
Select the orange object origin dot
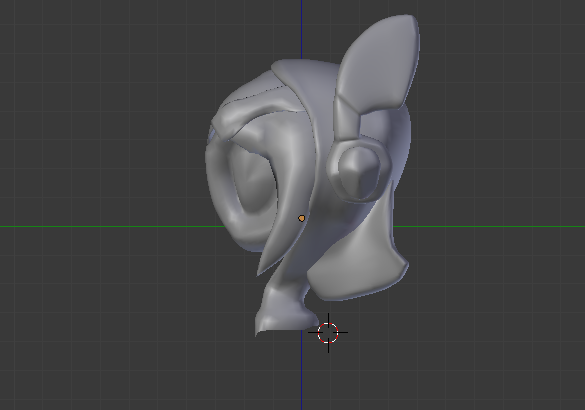[x=301, y=218]
